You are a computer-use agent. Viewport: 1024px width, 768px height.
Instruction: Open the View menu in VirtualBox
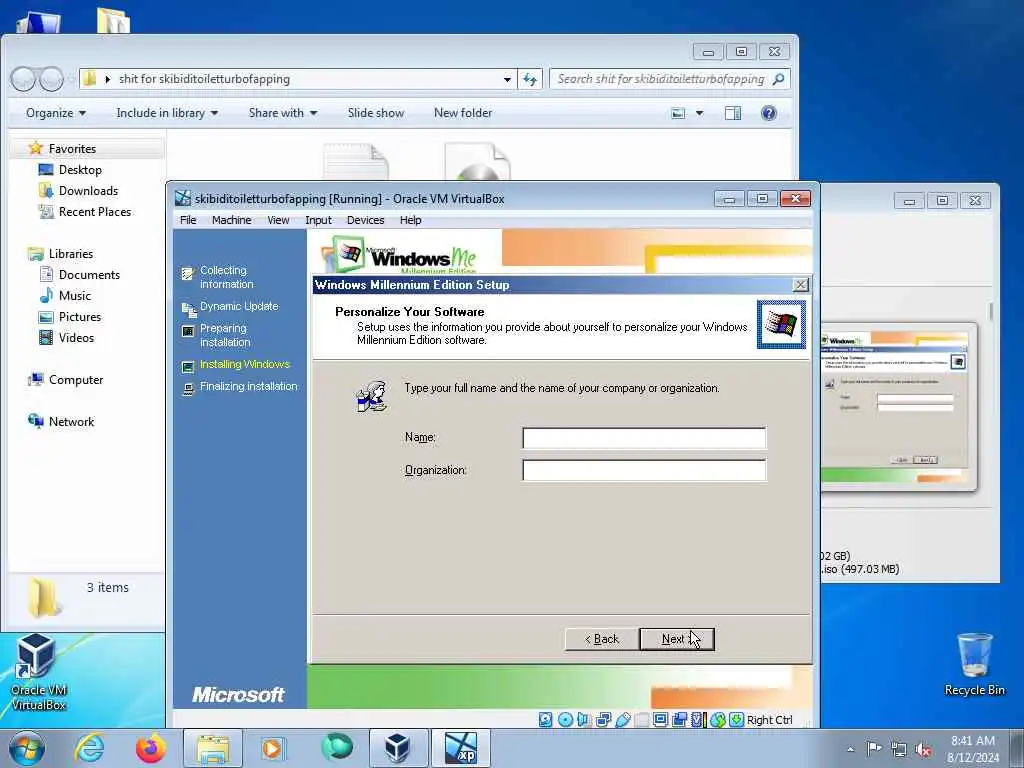pos(278,220)
